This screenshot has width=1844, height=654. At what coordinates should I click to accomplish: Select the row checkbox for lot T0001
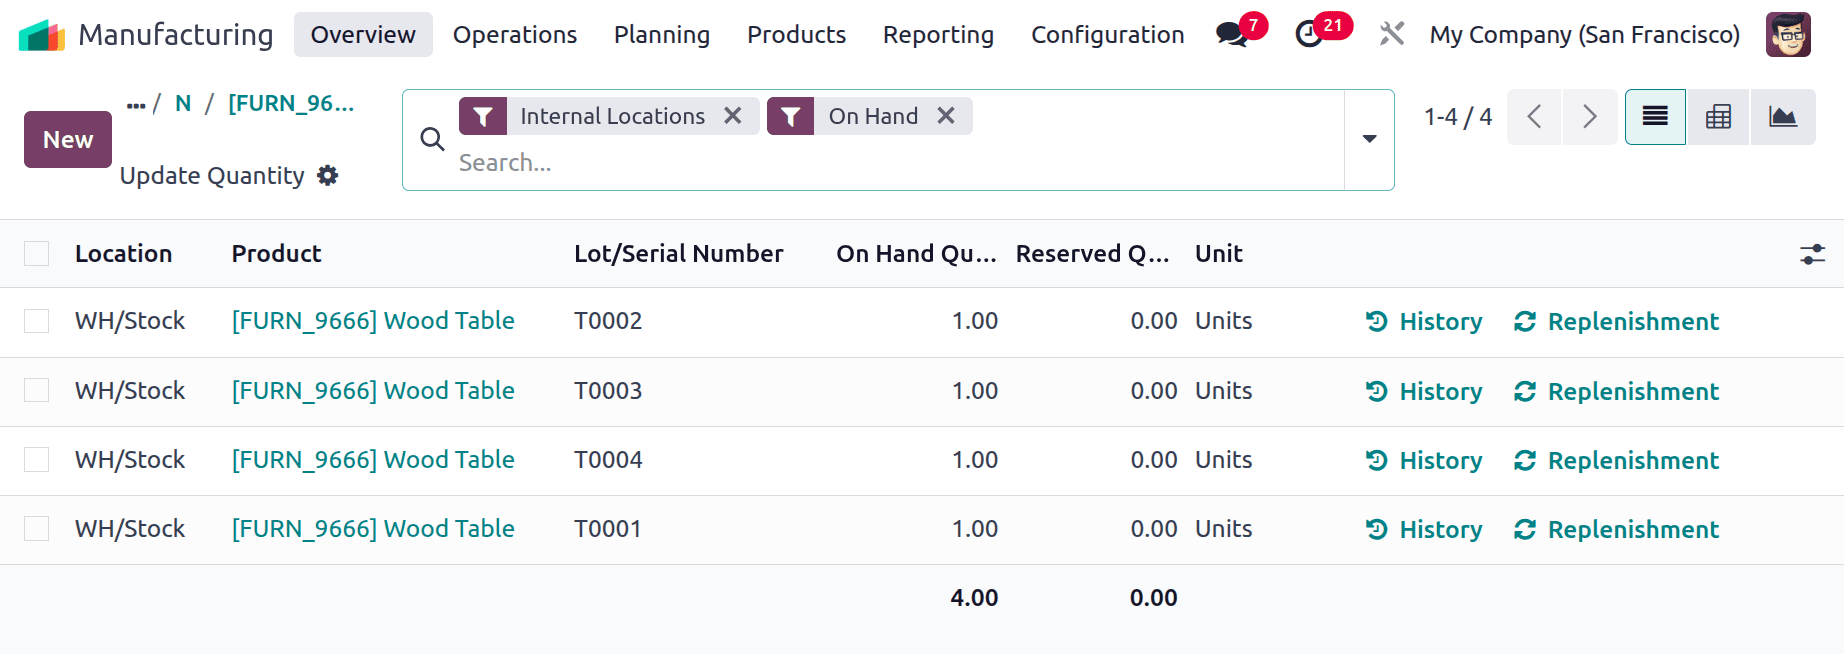tap(37, 528)
